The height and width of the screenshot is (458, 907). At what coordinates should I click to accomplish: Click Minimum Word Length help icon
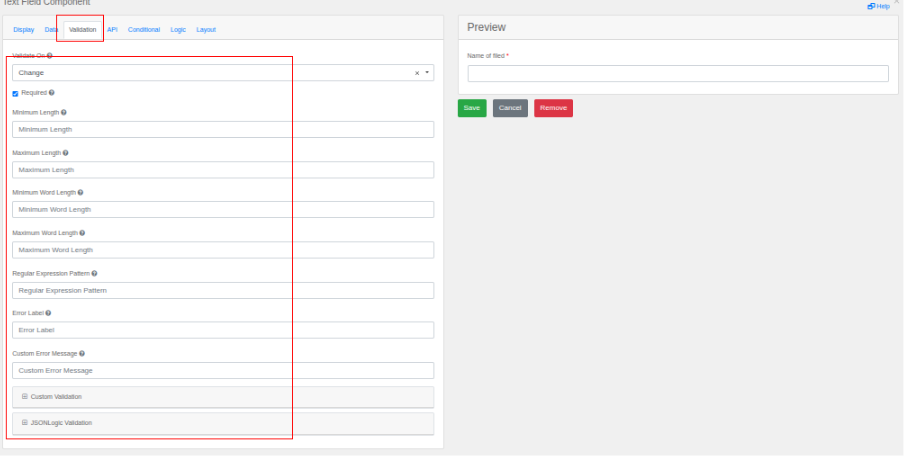(x=80, y=193)
